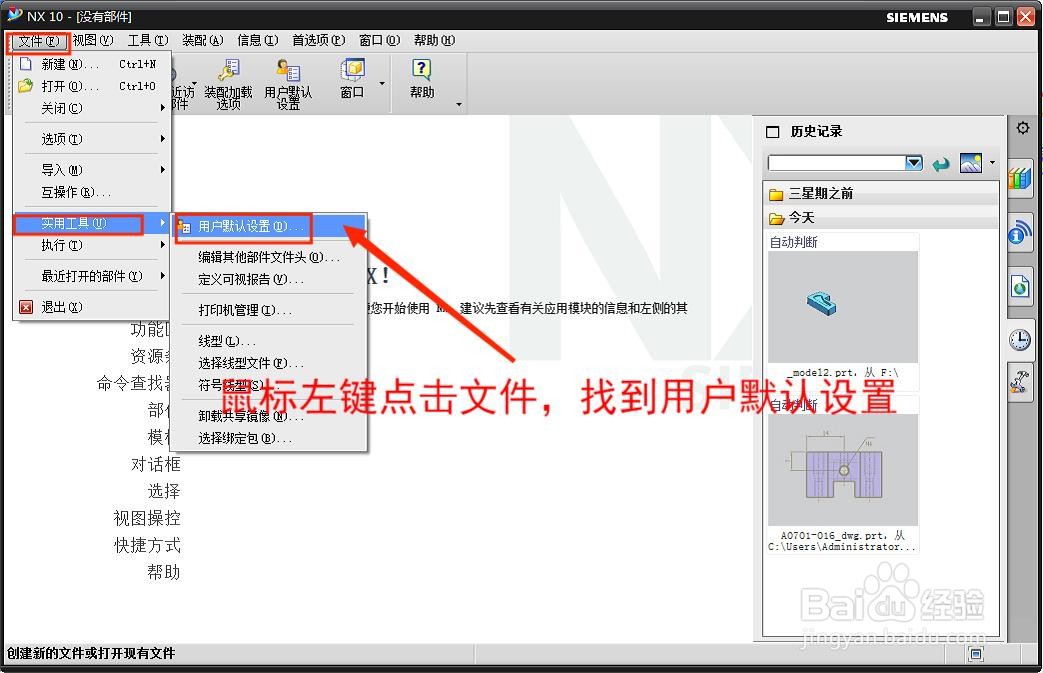
Task: Toggle the 历史记录 panel checkbox
Action: (772, 132)
